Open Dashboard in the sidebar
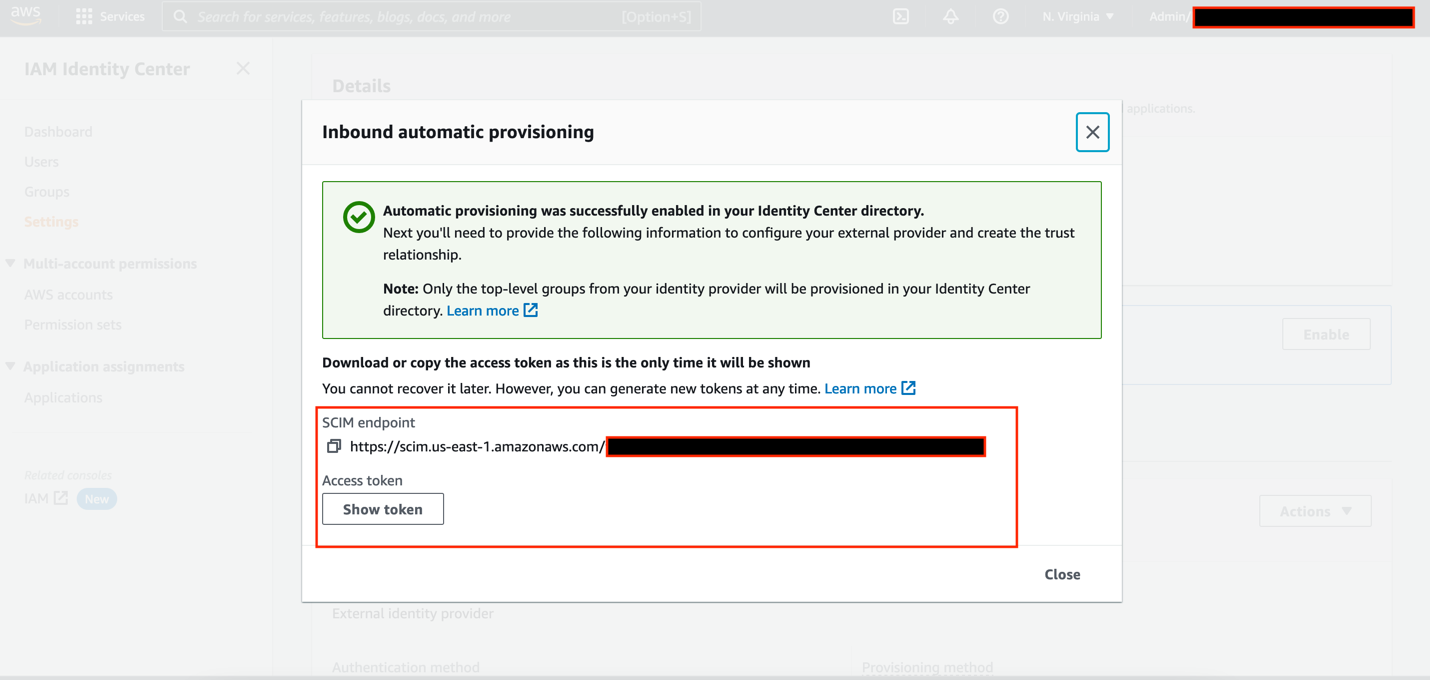 point(58,132)
